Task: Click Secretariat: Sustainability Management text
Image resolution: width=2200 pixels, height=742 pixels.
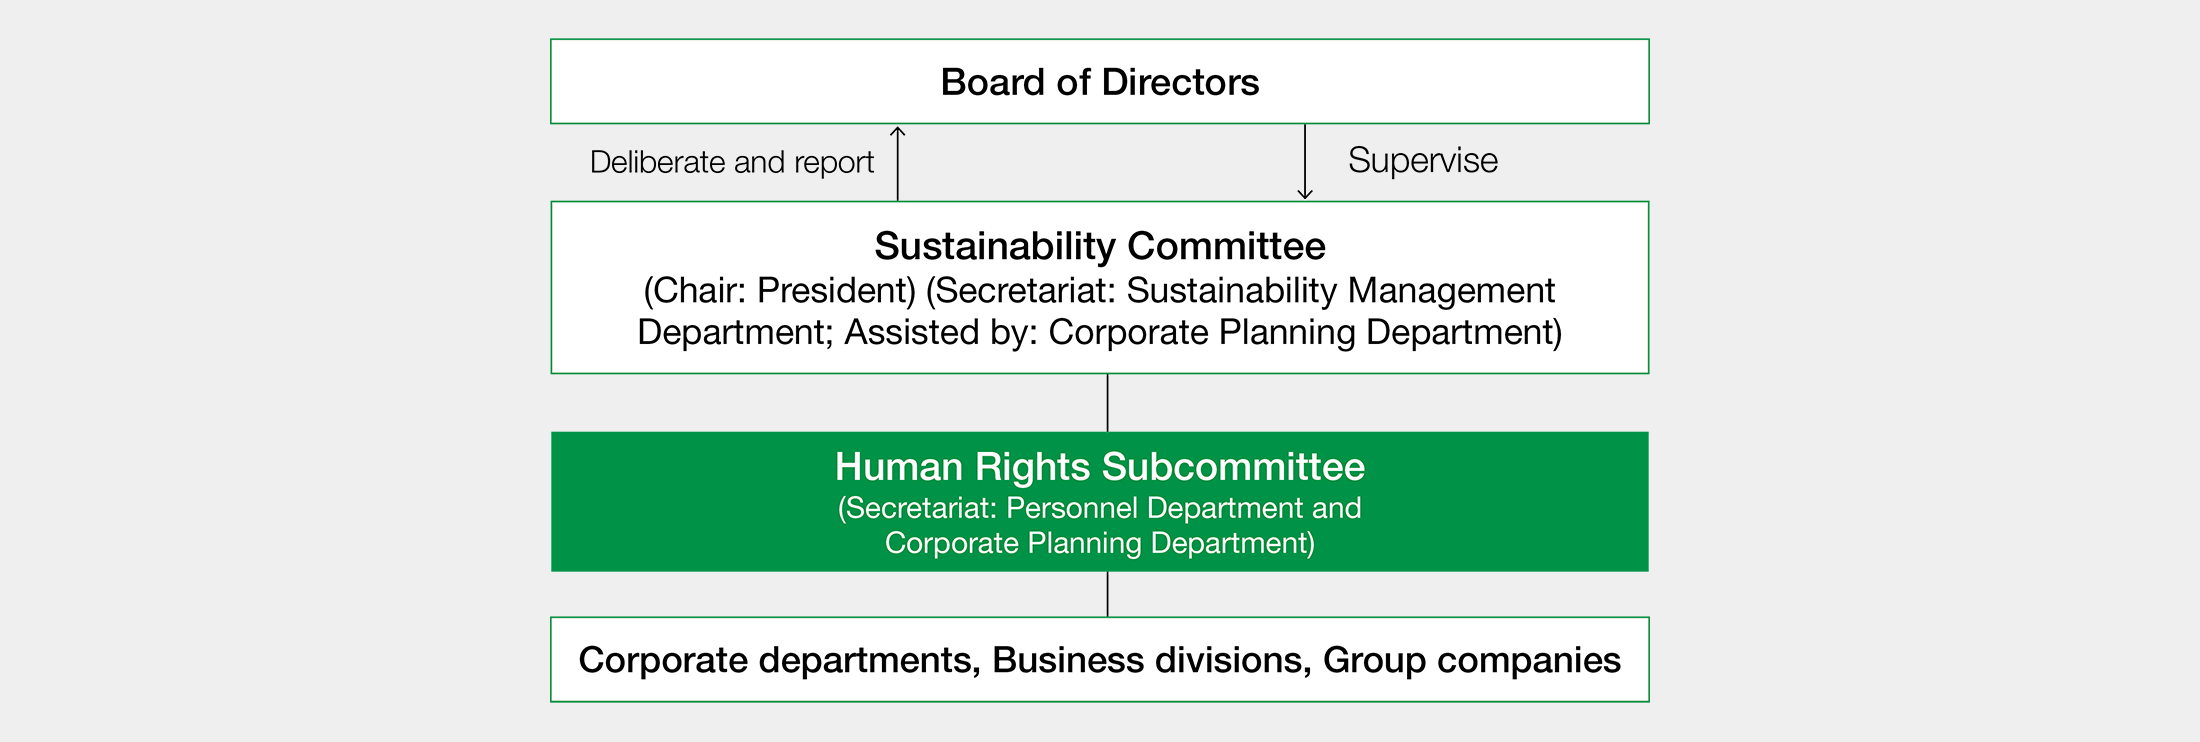Action: coord(1241,290)
